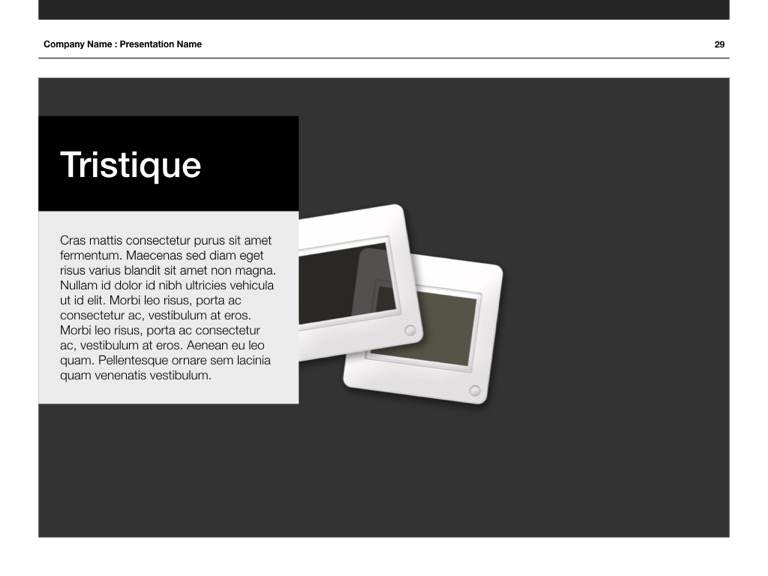
Task: Click the dark bar at the top
Action: coord(383,9)
